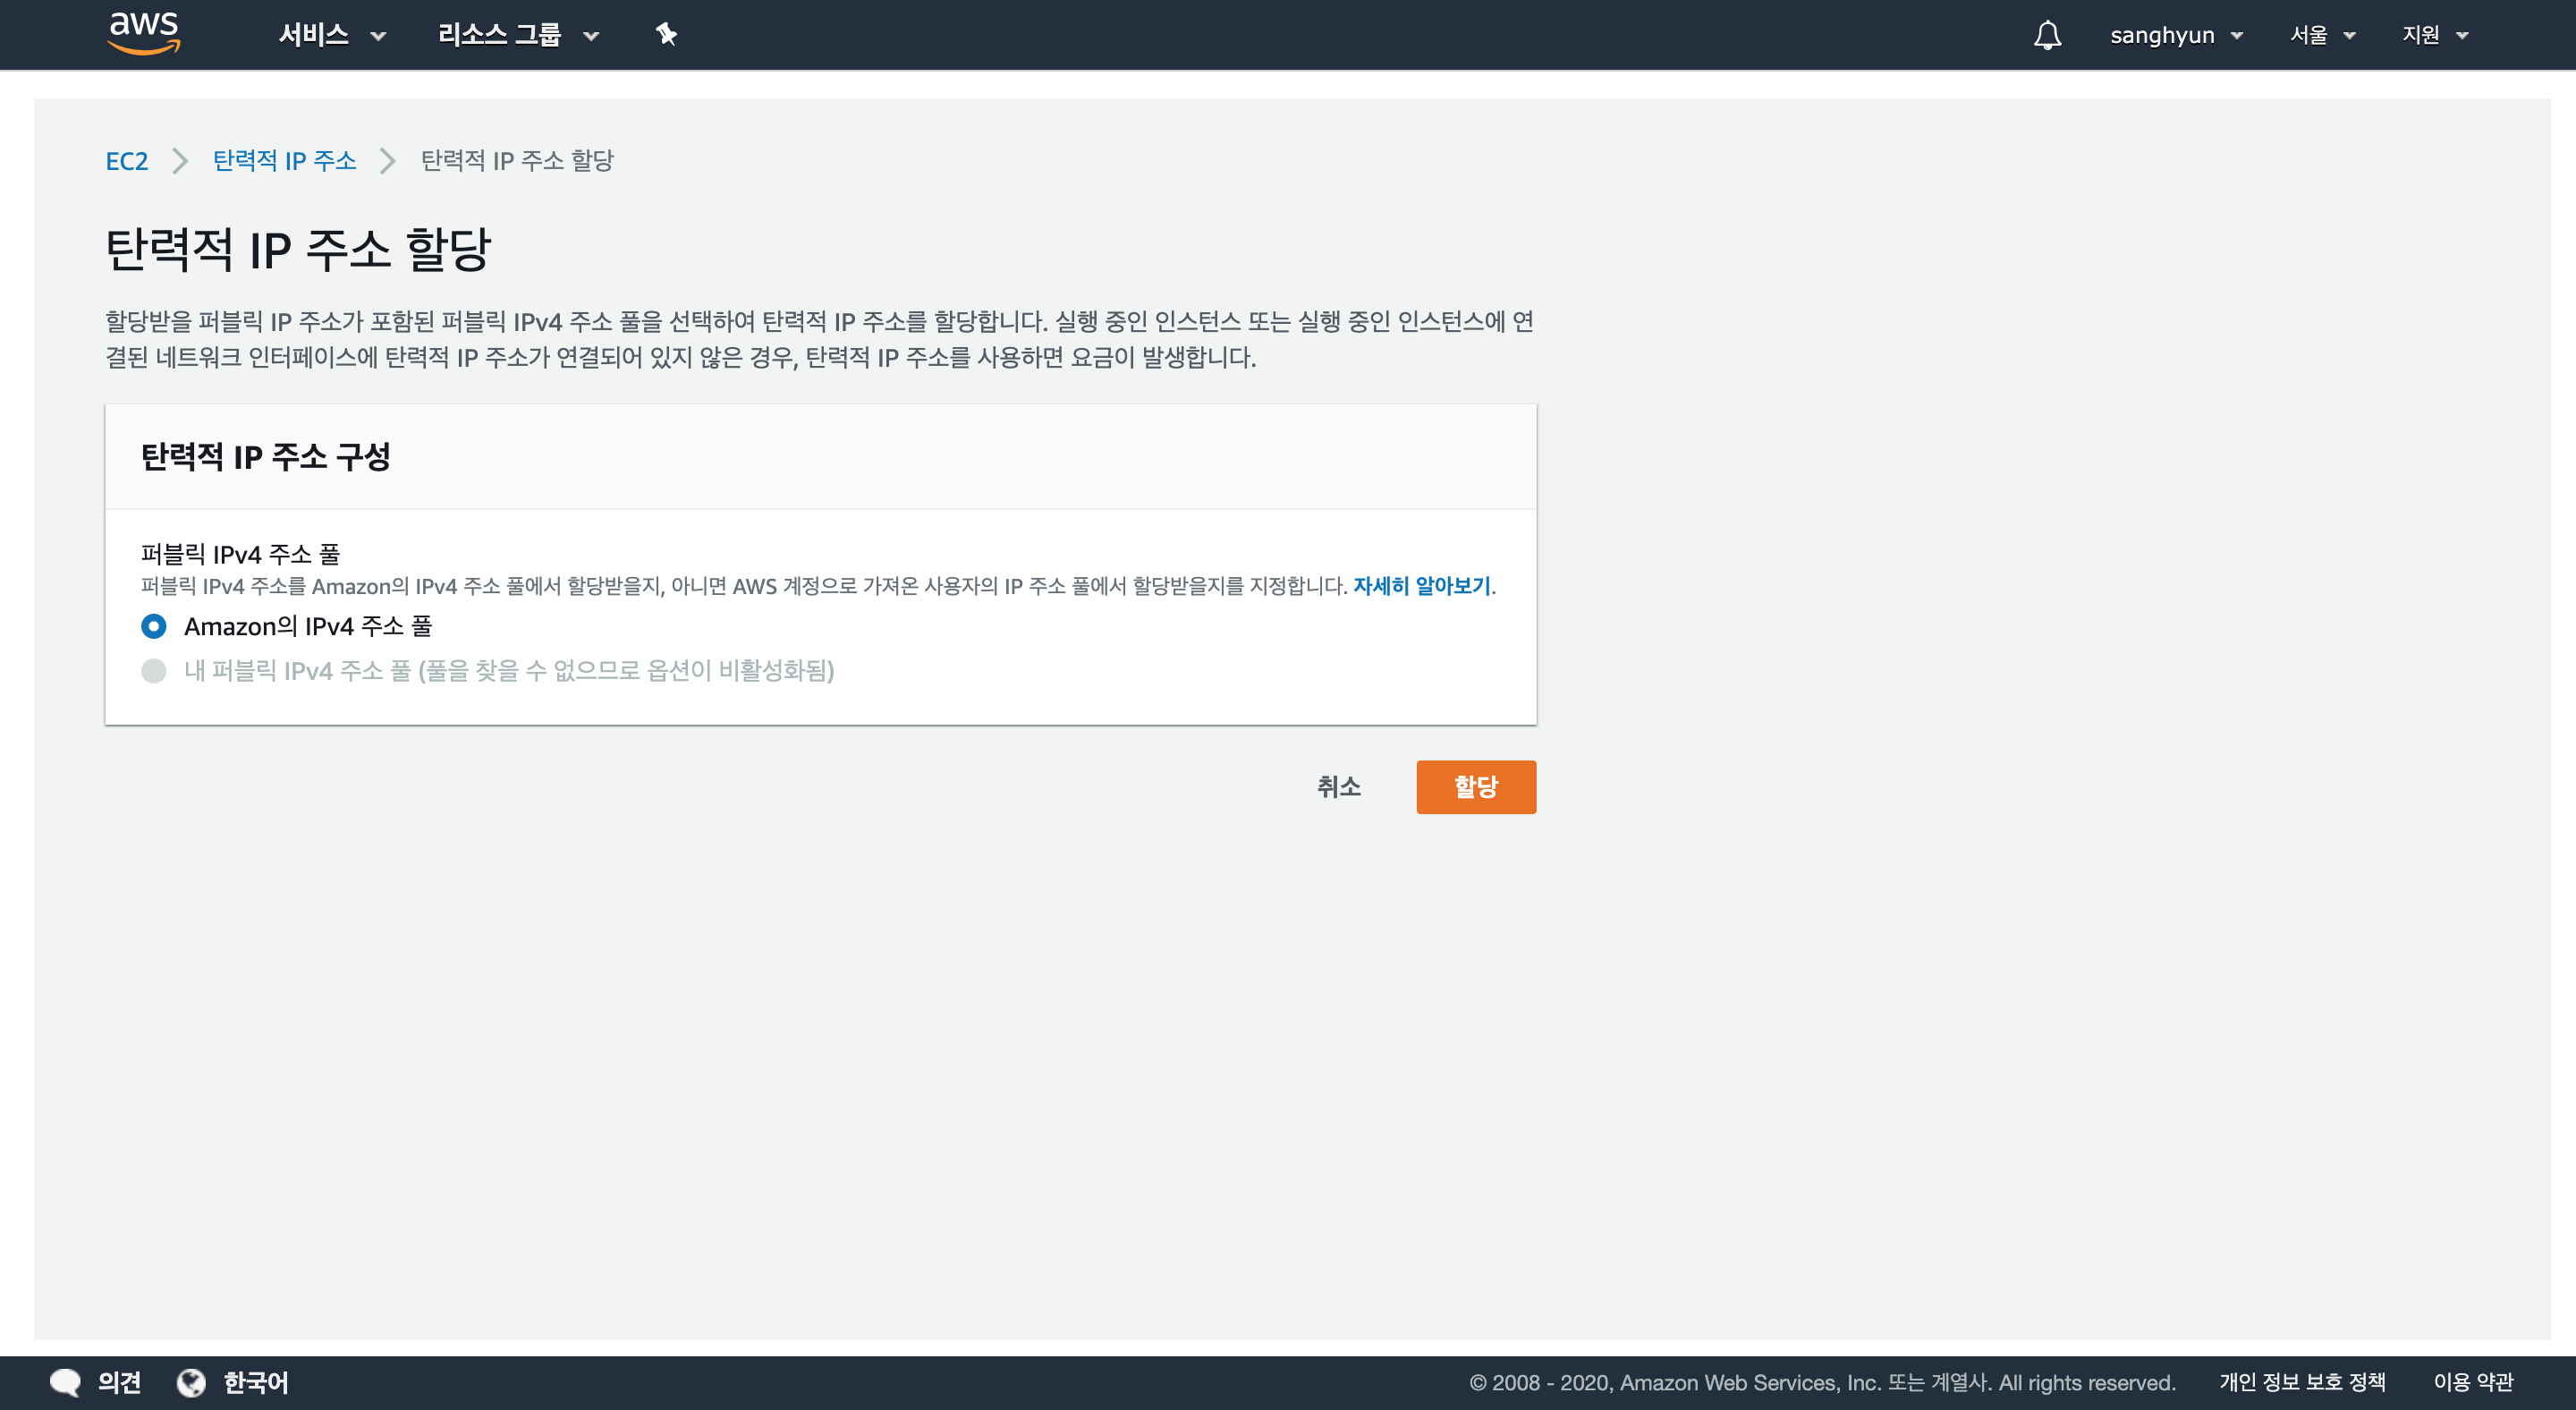The image size is (2576, 1410).
Task: Click the feedback speech bubble icon
Action: coord(65,1382)
